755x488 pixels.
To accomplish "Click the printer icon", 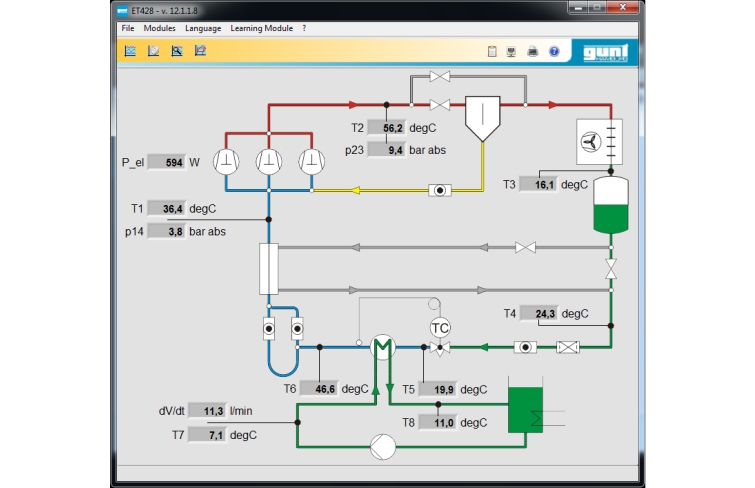I will [x=533, y=51].
